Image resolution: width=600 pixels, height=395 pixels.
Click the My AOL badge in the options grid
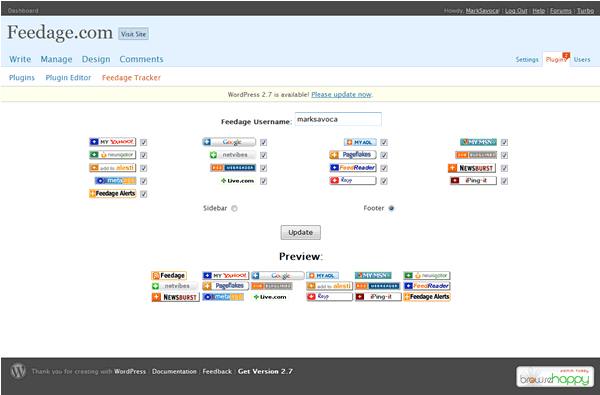(x=360, y=142)
